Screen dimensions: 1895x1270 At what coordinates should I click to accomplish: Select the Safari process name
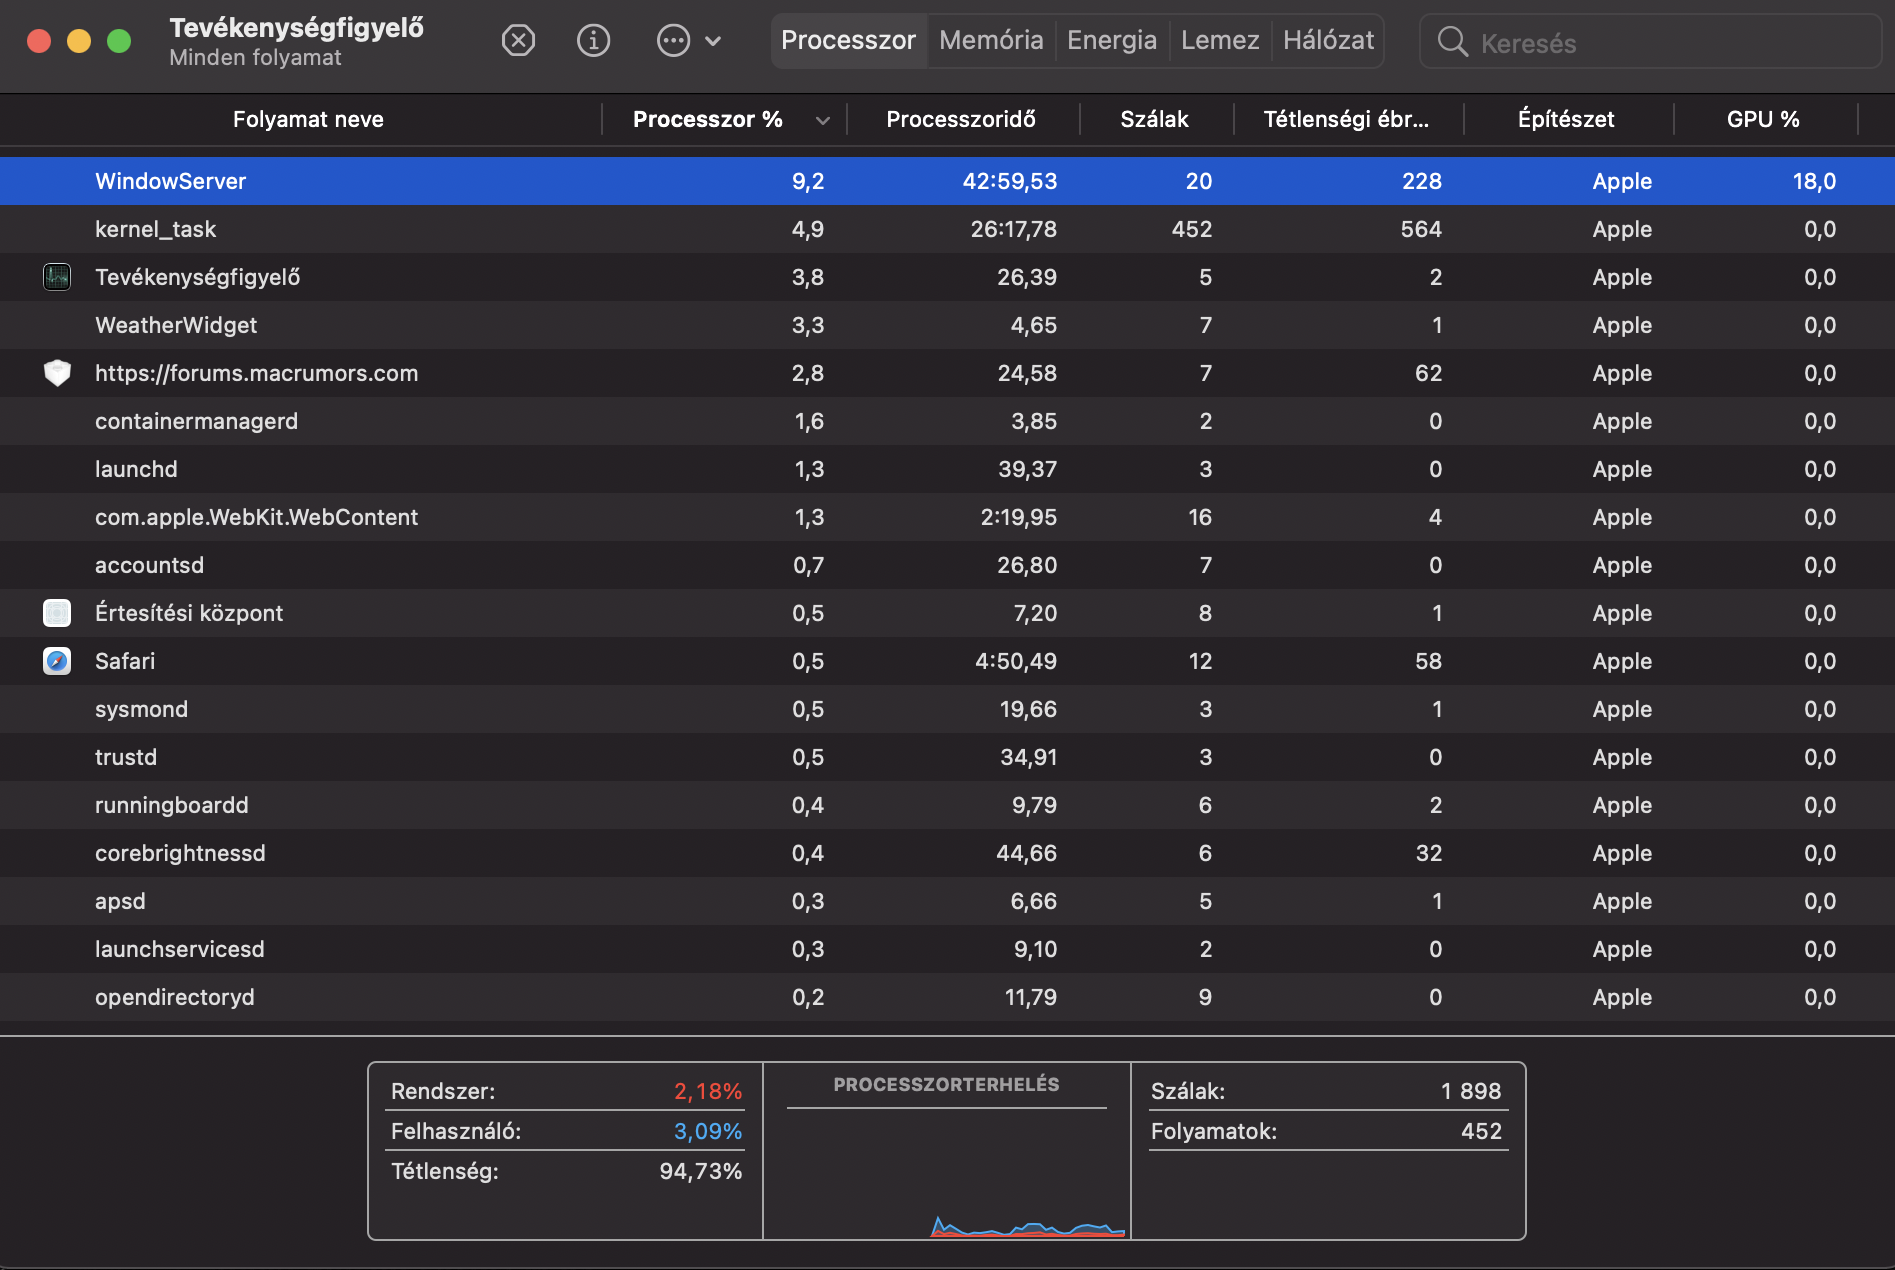tap(125, 661)
